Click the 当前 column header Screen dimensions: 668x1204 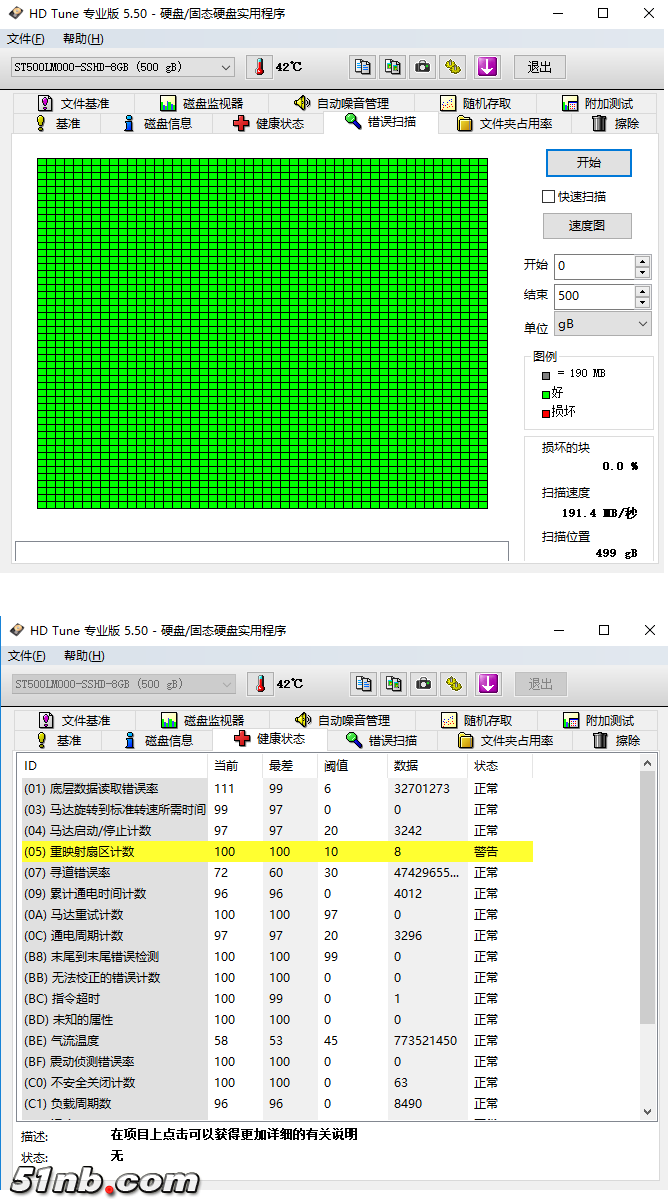(x=236, y=766)
